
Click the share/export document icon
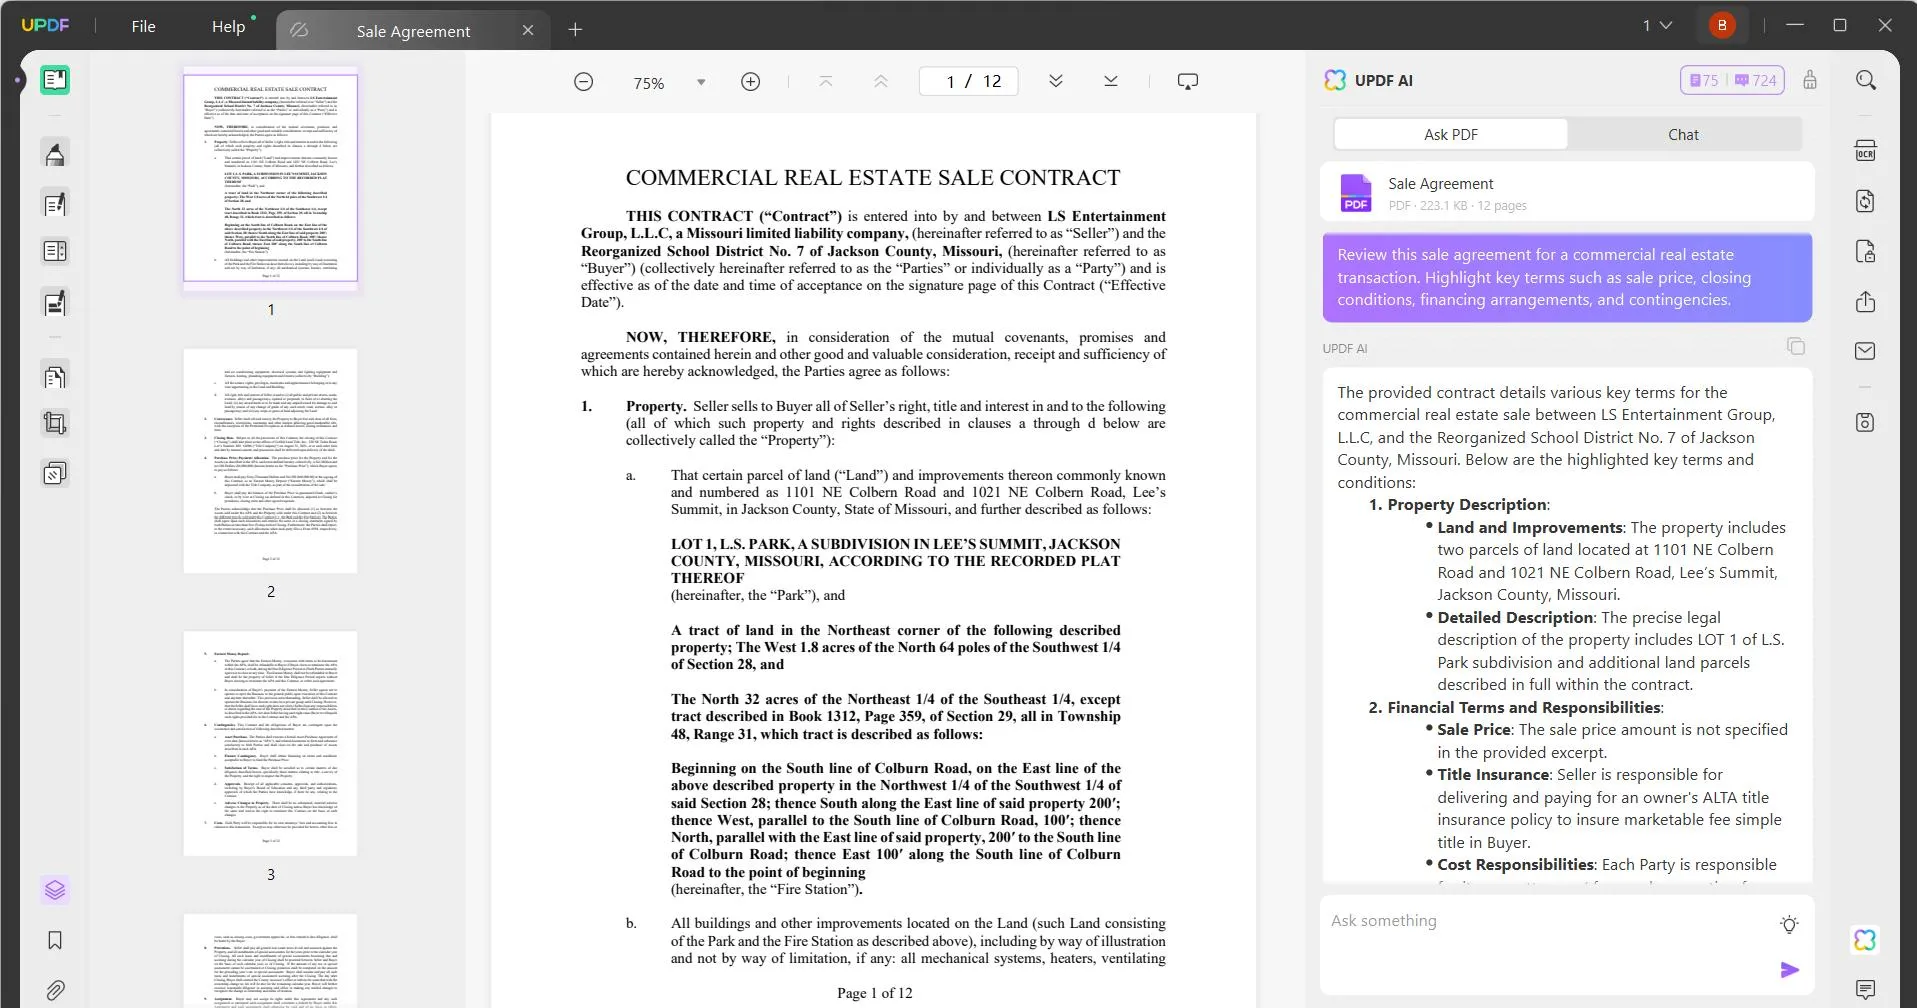[x=1865, y=302]
